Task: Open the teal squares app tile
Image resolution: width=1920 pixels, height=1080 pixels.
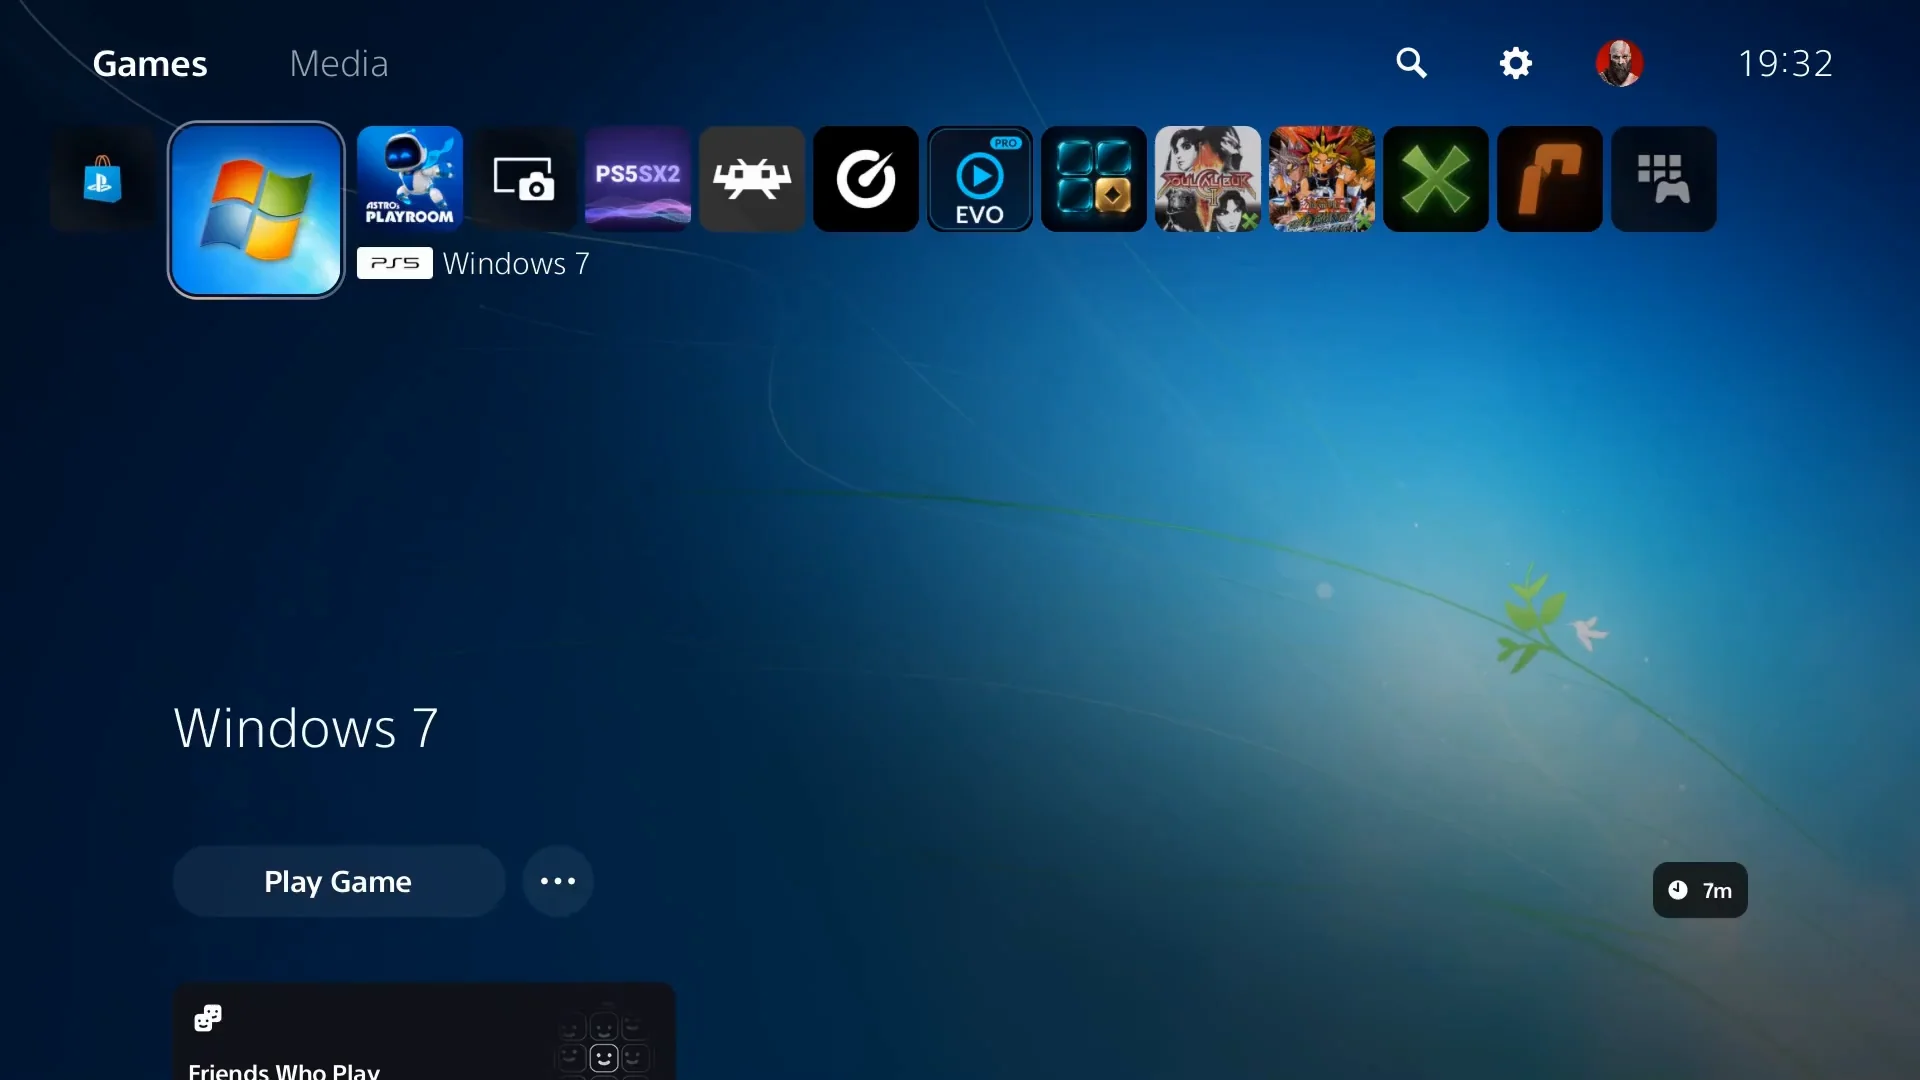Action: click(x=1094, y=179)
